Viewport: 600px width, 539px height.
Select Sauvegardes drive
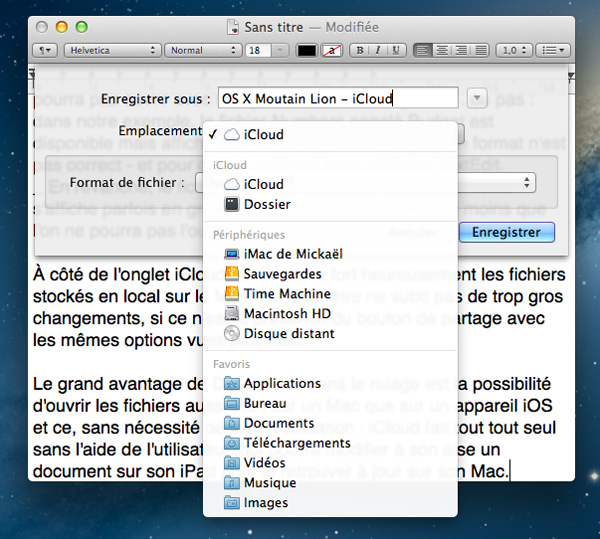pyautogui.click(x=330, y=274)
